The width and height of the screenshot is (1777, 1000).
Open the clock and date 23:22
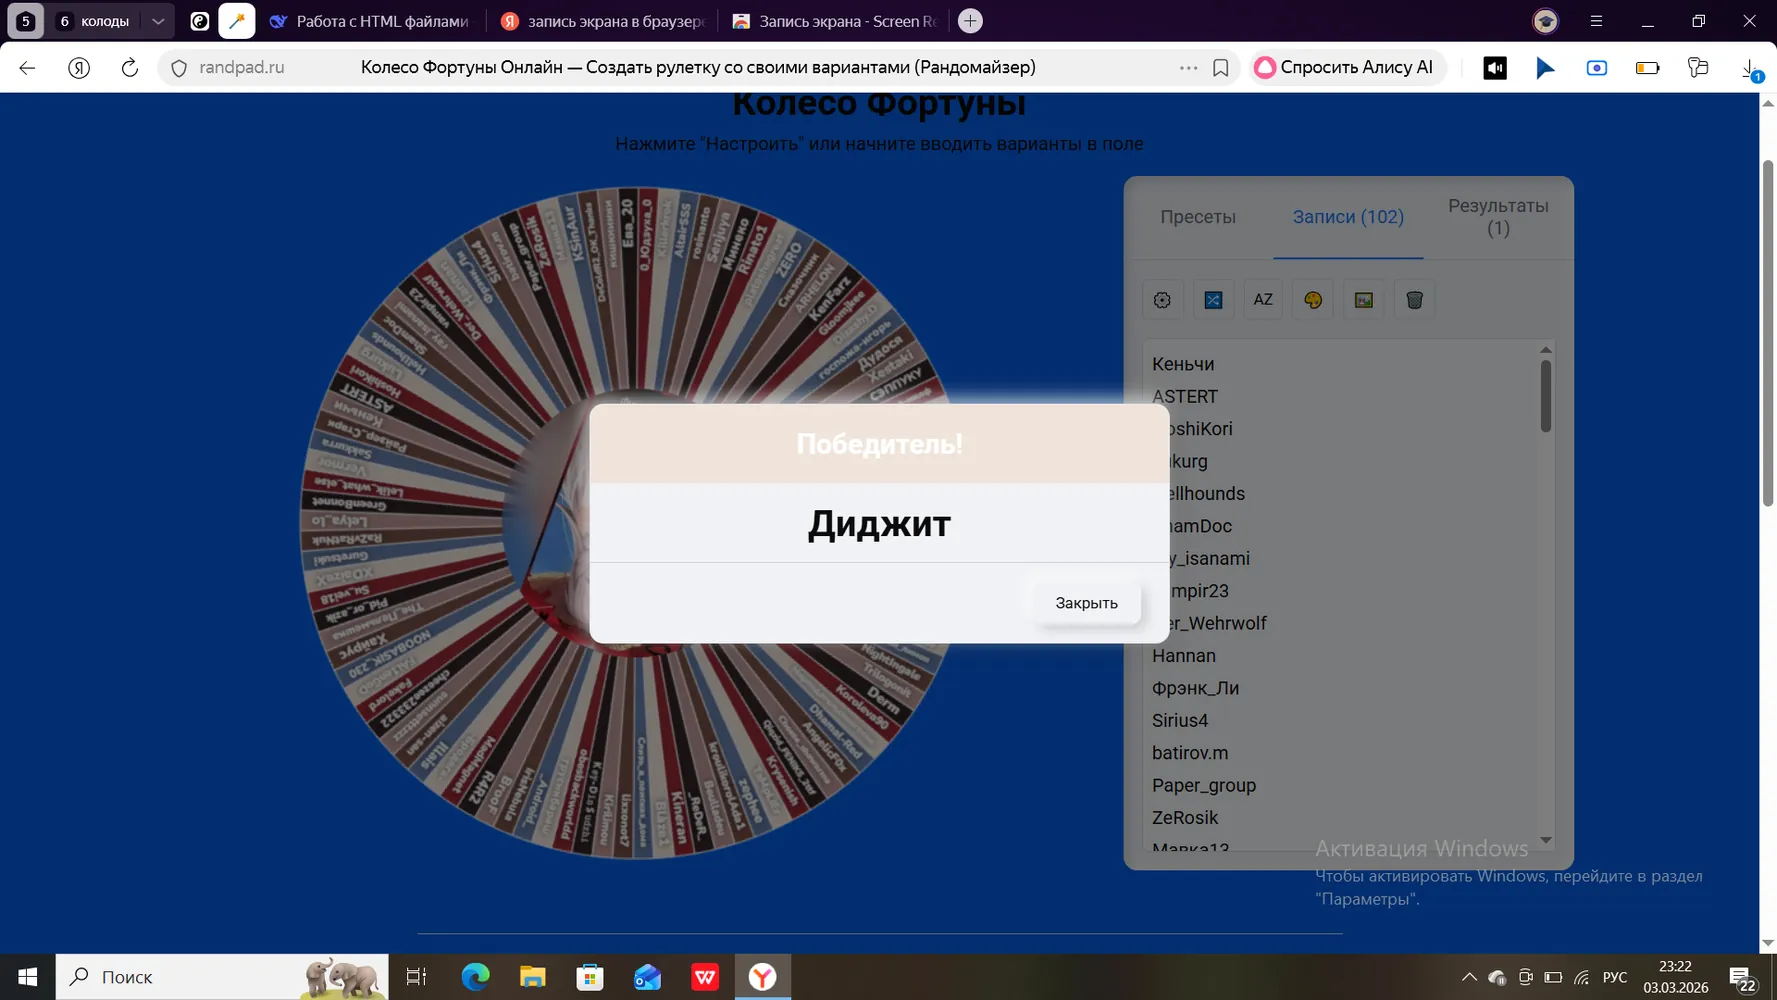(1676, 977)
